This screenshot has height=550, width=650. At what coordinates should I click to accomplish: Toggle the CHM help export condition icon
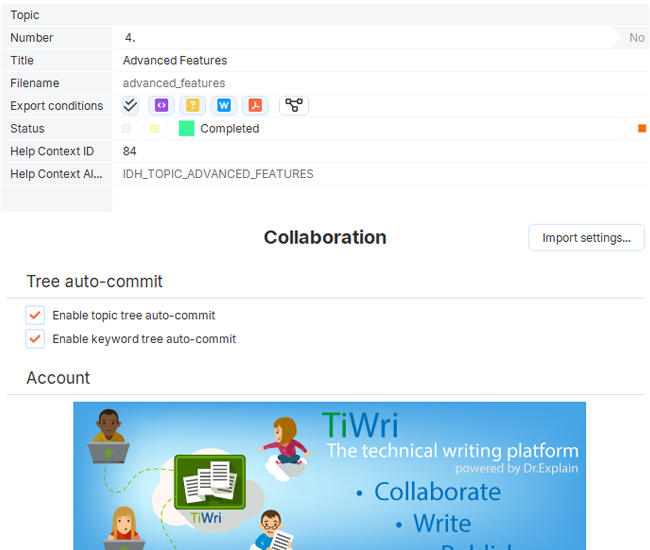pos(192,105)
